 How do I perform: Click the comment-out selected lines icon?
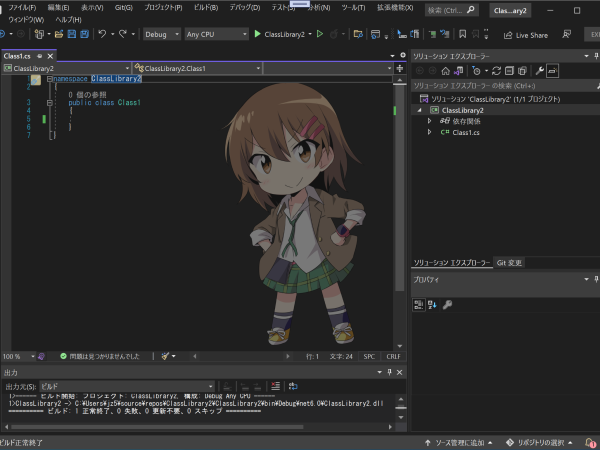pos(433,34)
